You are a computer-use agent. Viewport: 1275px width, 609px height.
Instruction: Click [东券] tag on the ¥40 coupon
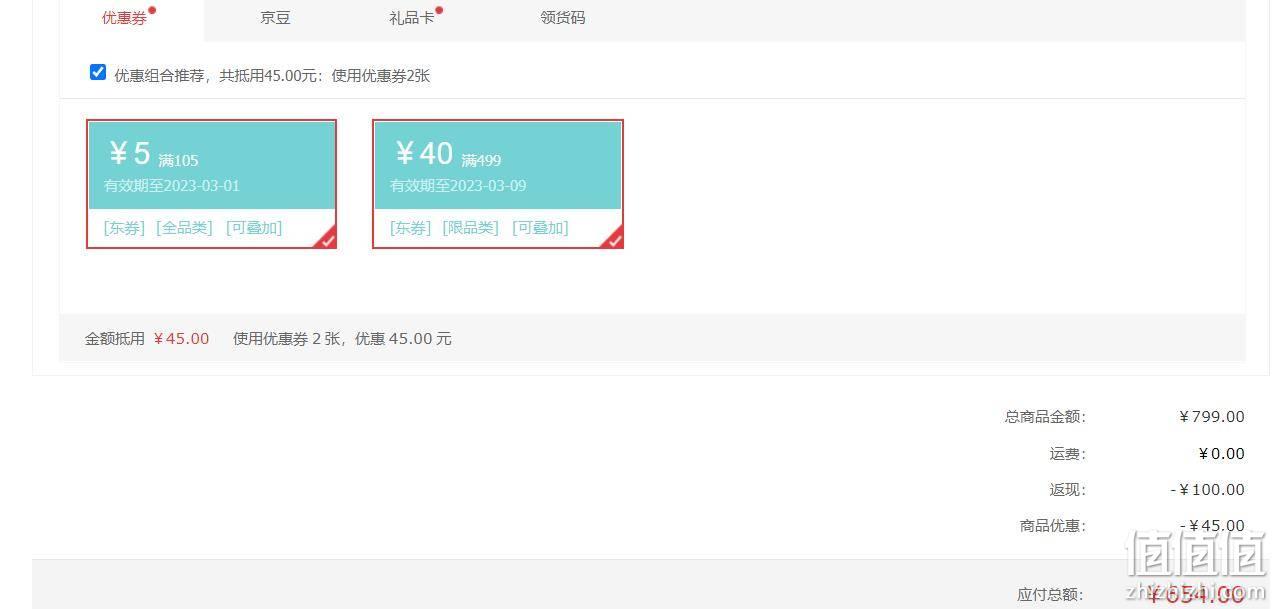pos(411,228)
